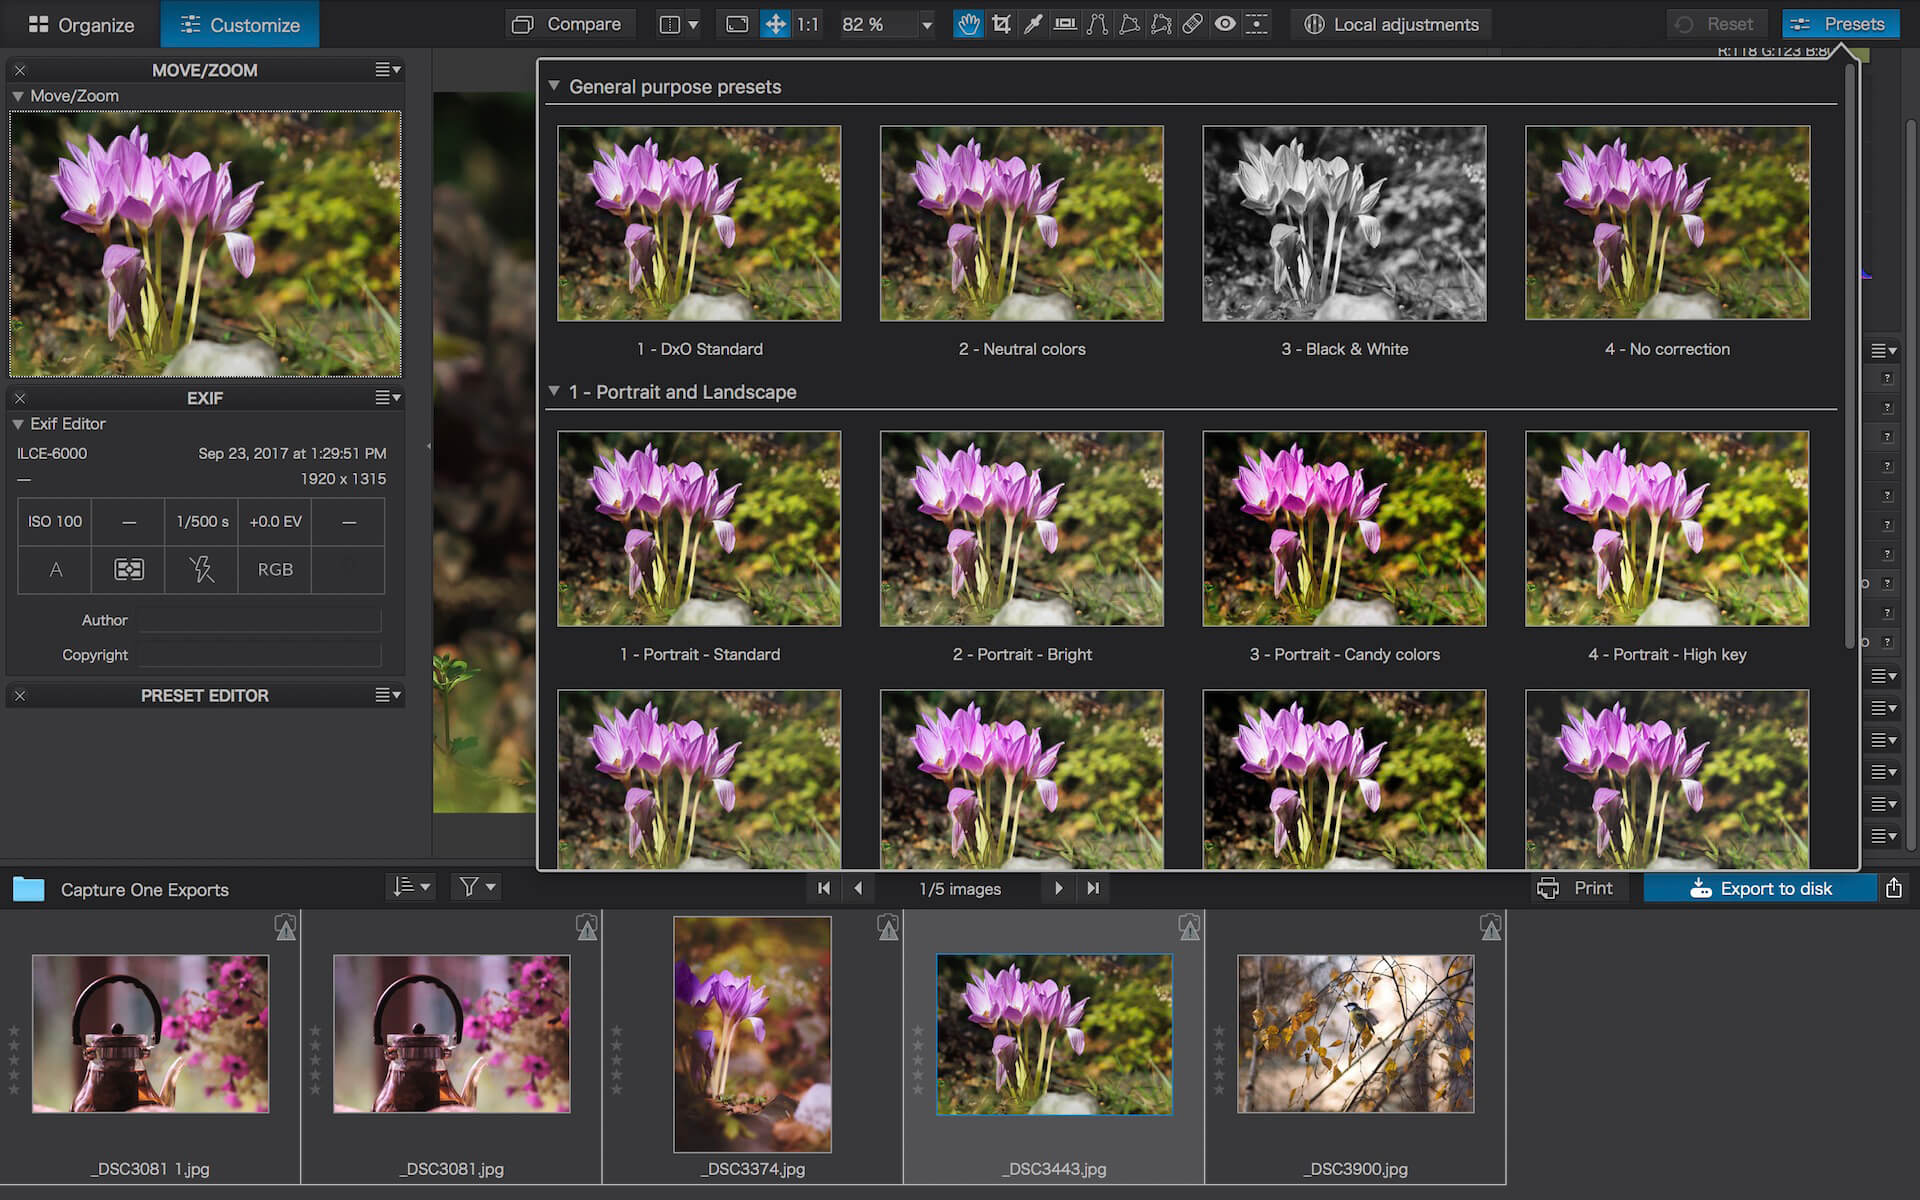The image size is (1920, 1200).
Task: Toggle the corrections preview eye icon
Action: coord(1225,23)
